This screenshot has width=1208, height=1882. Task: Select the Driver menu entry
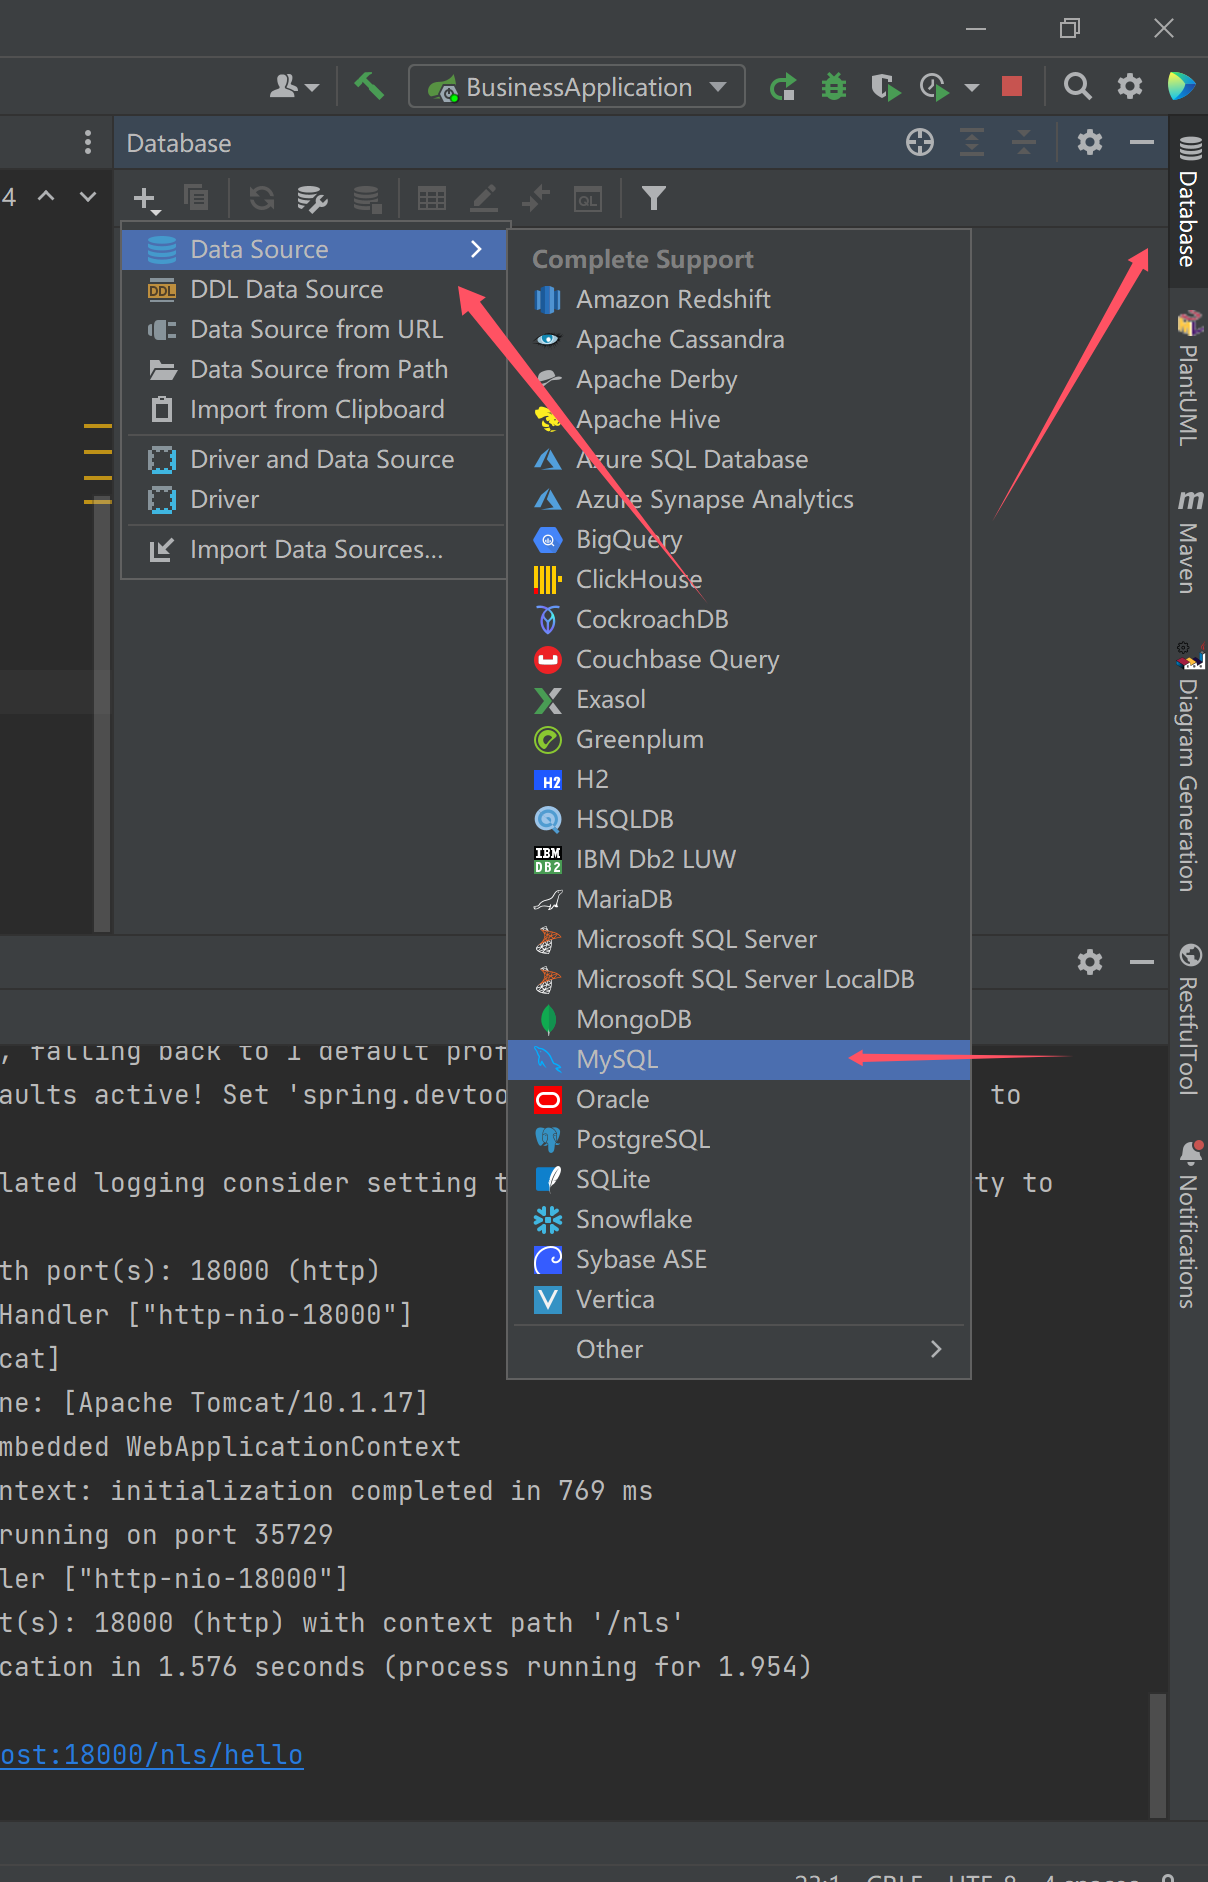point(315,499)
